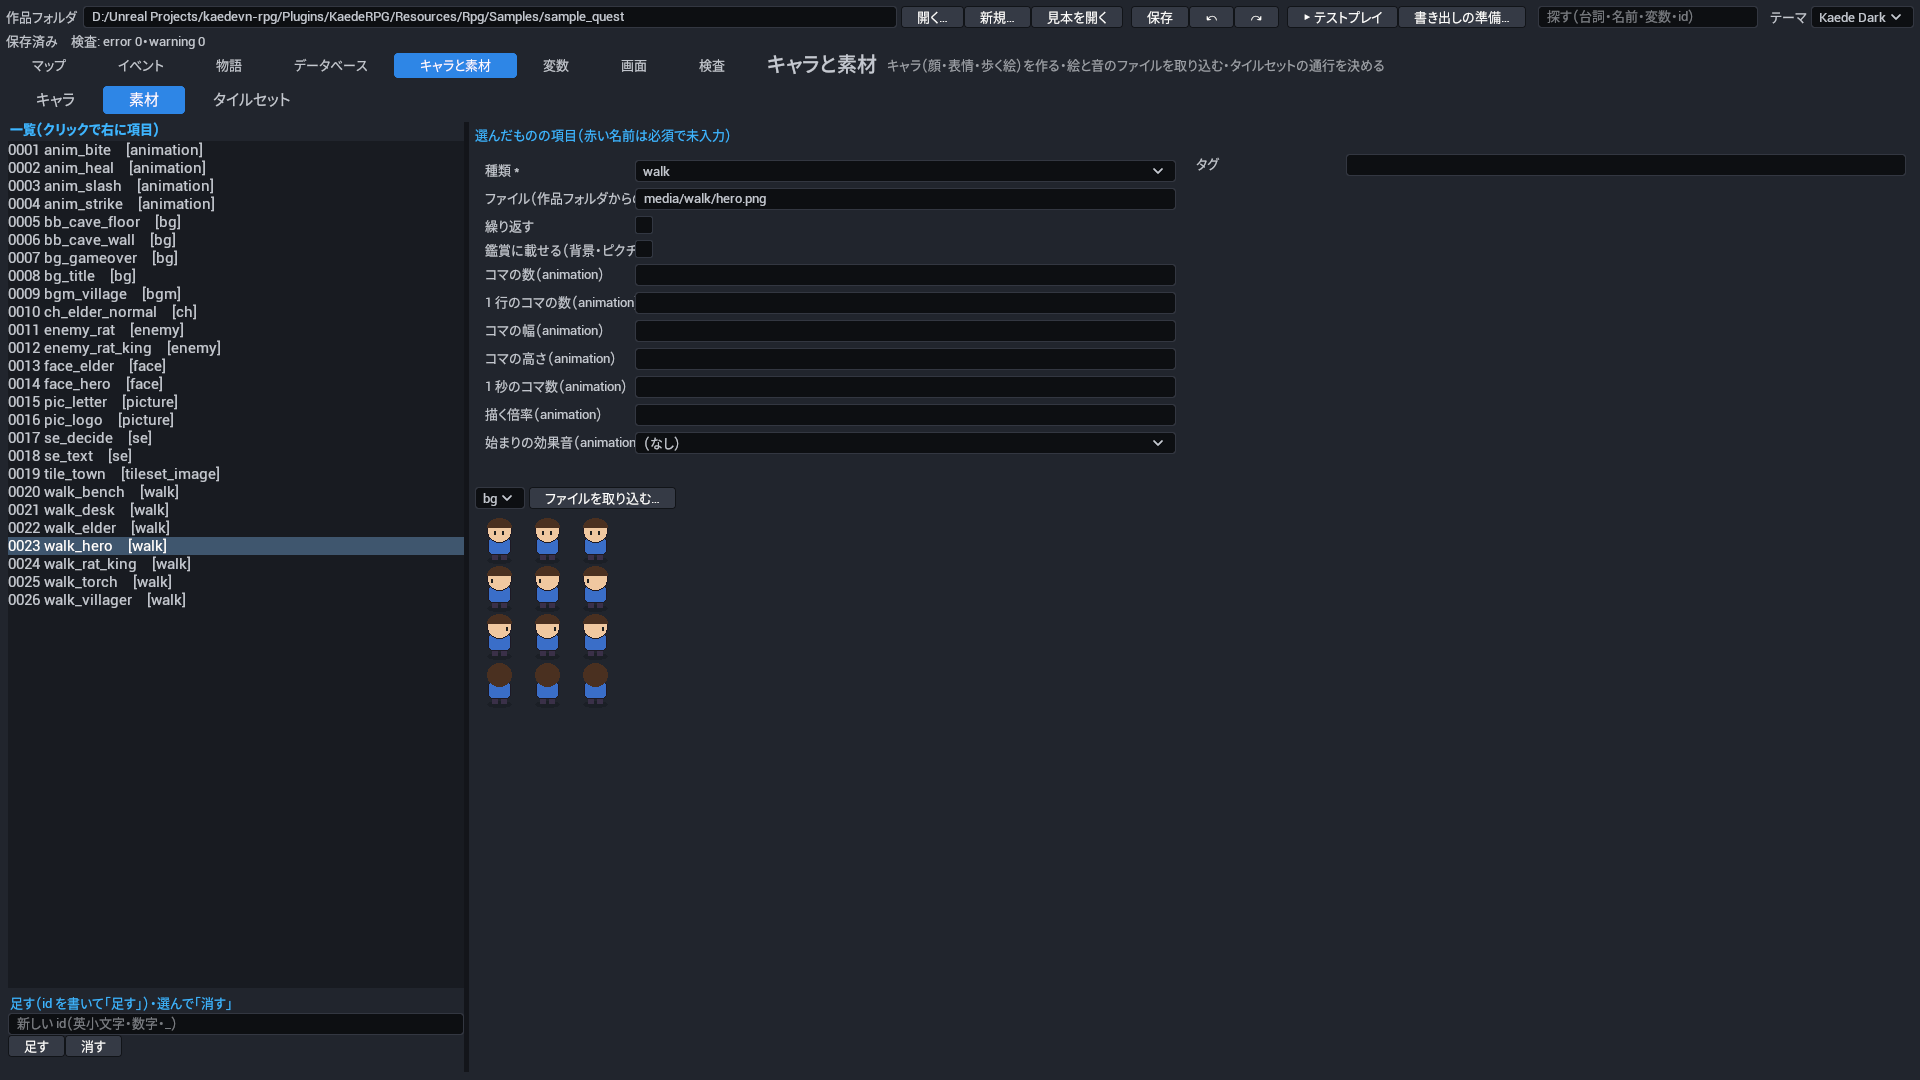This screenshot has height=1080, width=1920.
Task: Click the hero walk sprite sheet preview
Action: click(547, 611)
